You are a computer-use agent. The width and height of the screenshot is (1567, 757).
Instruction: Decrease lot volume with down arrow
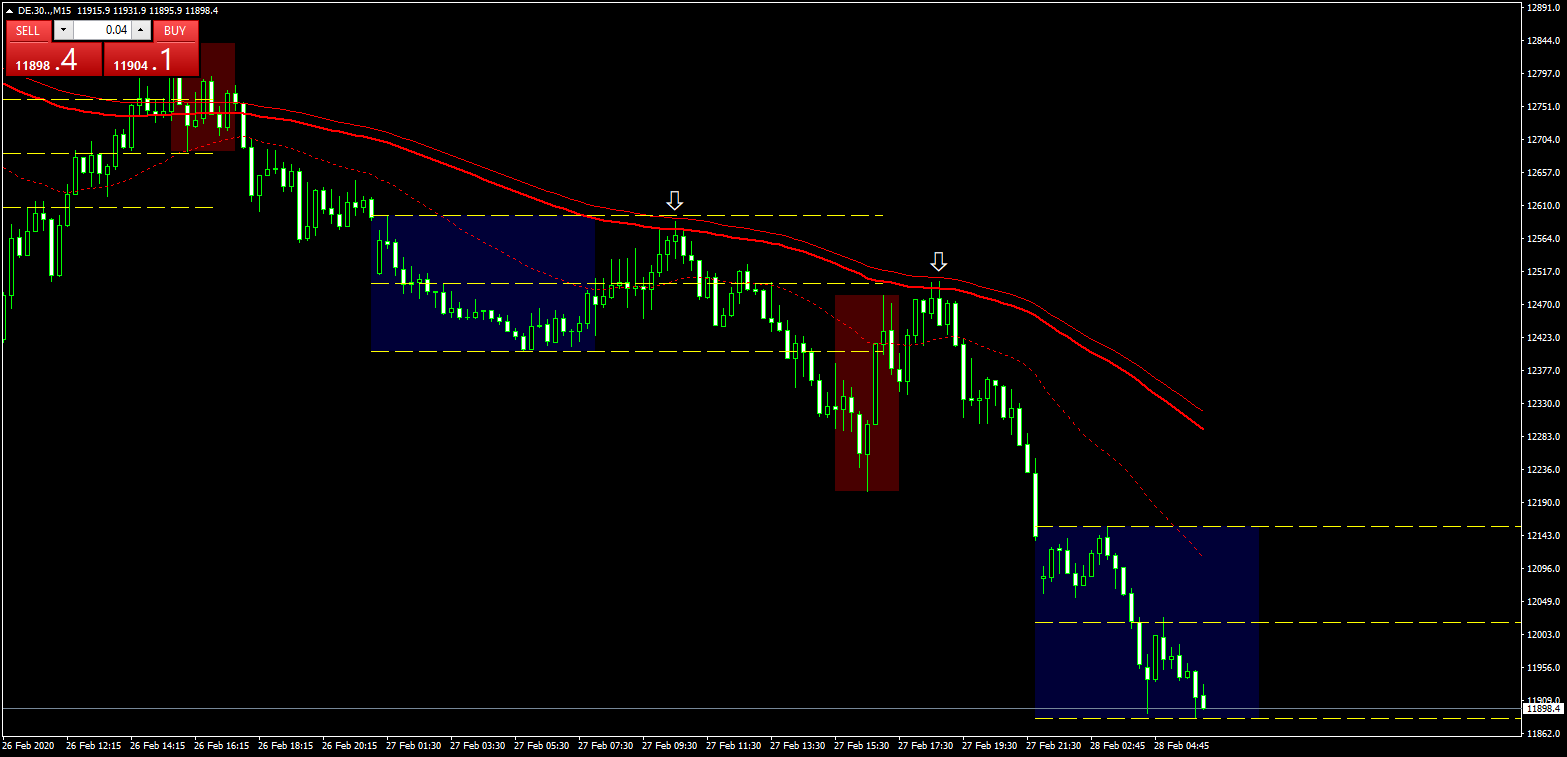click(63, 31)
